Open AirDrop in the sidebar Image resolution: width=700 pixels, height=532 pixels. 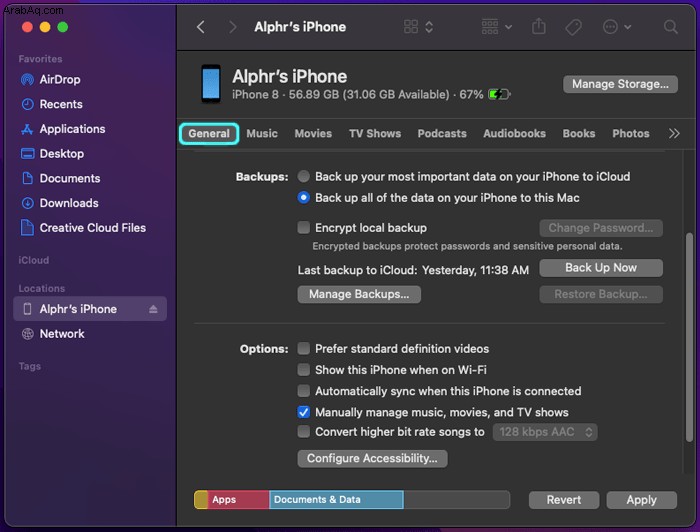pyautogui.click(x=60, y=80)
